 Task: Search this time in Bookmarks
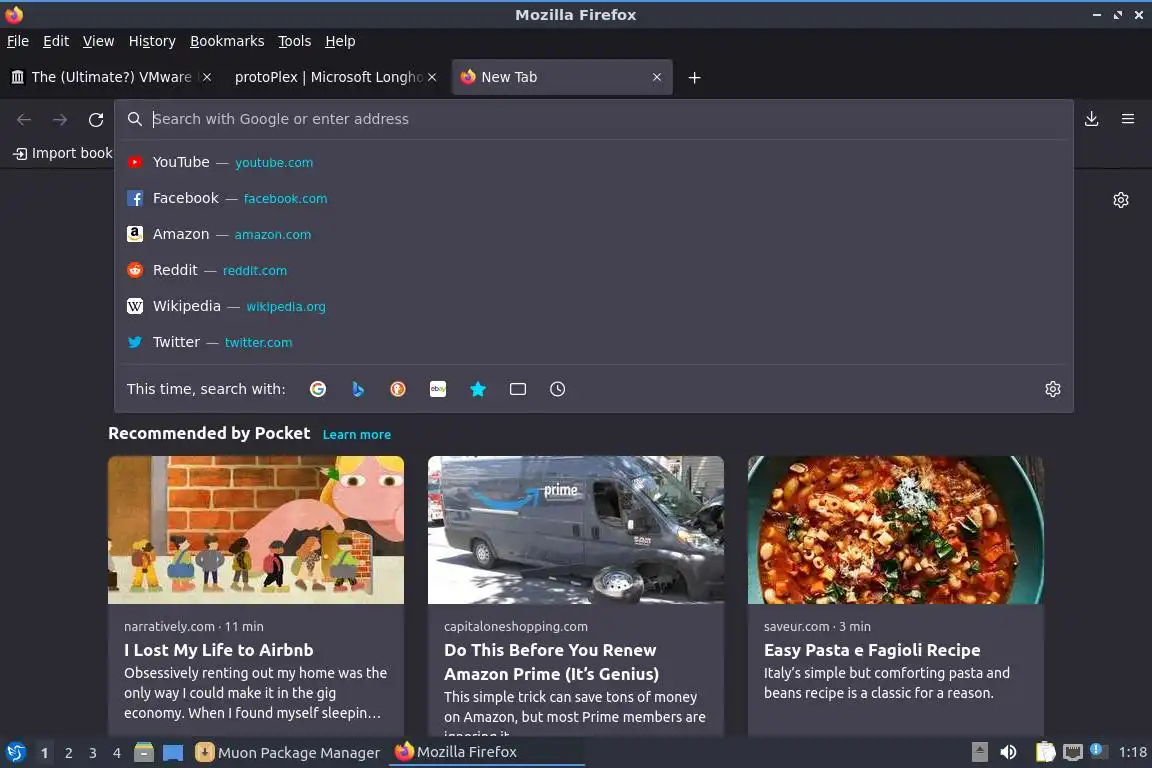pos(478,389)
